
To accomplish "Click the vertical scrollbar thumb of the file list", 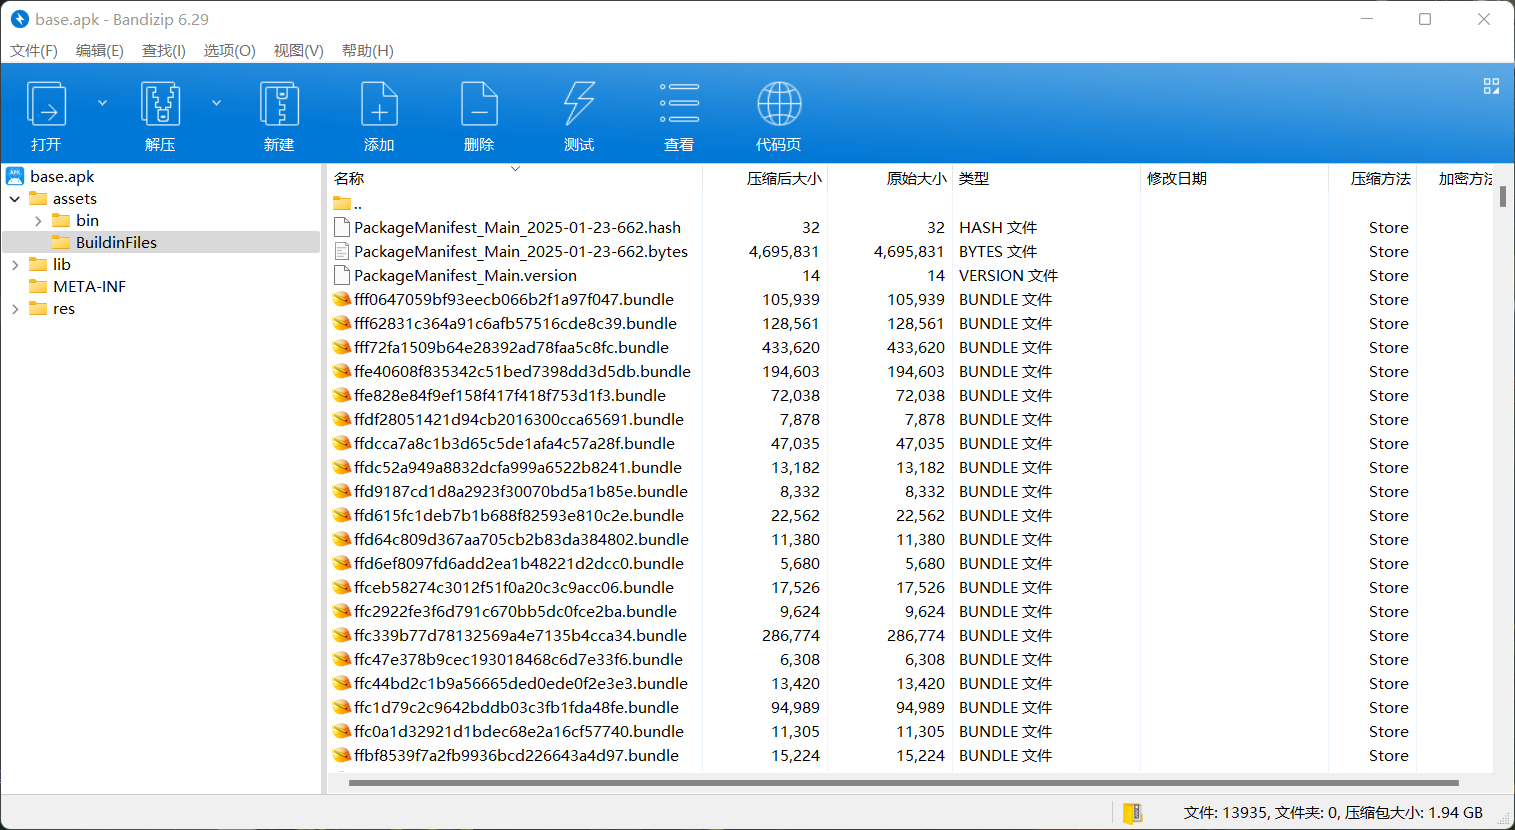I will tap(1503, 195).
